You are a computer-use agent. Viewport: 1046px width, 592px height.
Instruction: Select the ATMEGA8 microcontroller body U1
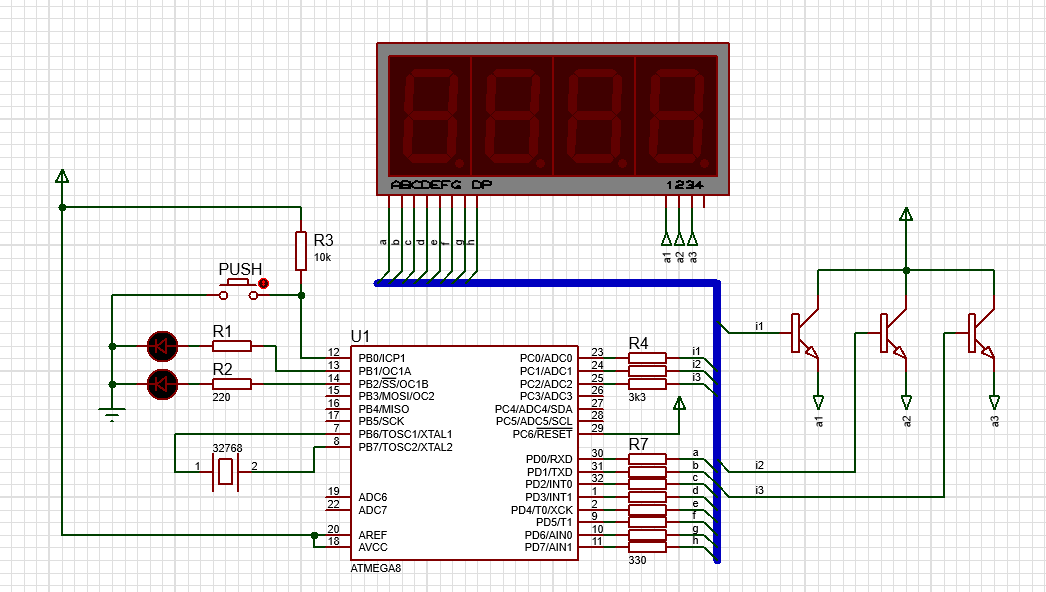click(464, 453)
